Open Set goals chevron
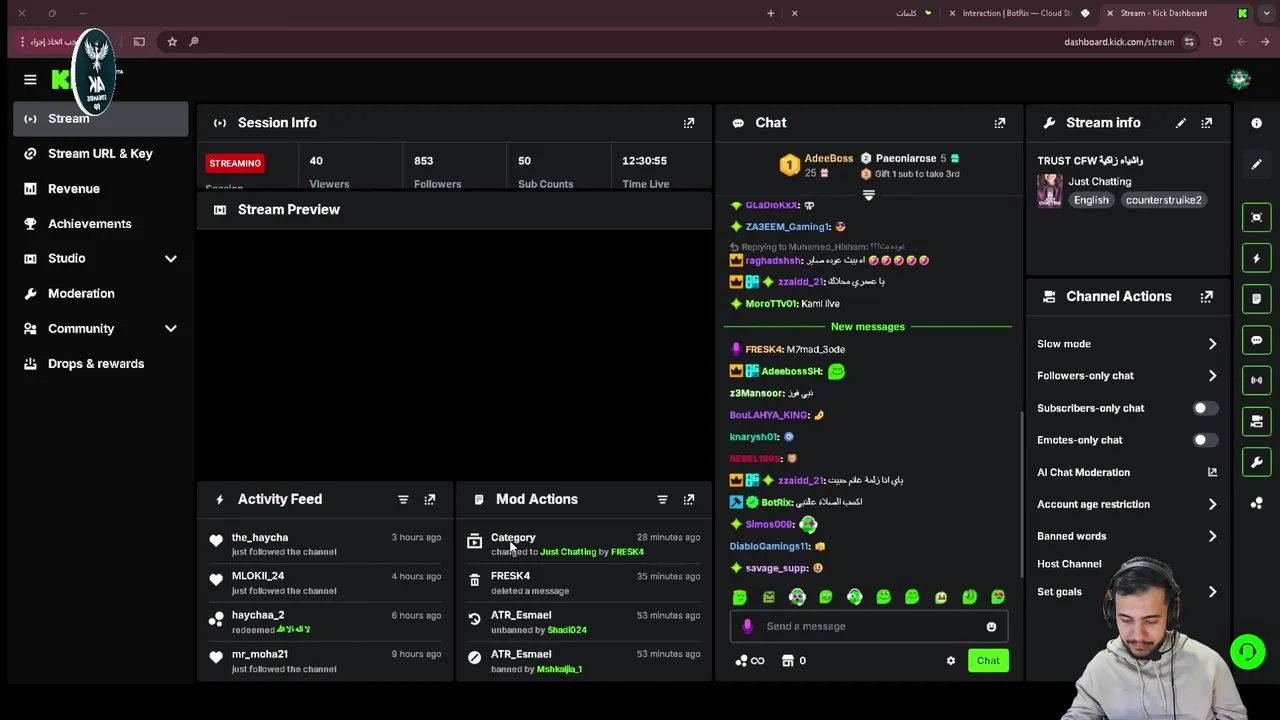Image resolution: width=1280 pixels, height=720 pixels. pos(1212,592)
